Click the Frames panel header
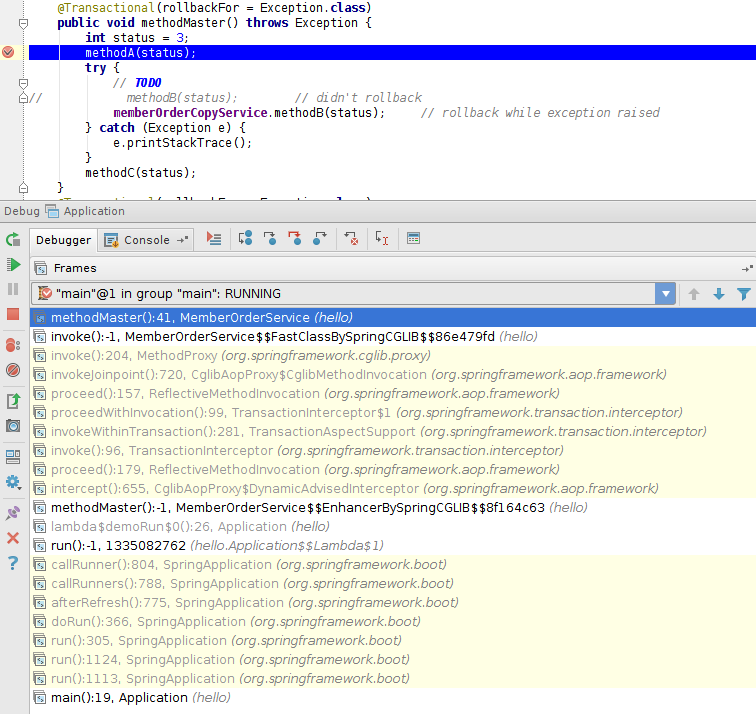The height and width of the screenshot is (714, 756). [x=392, y=268]
